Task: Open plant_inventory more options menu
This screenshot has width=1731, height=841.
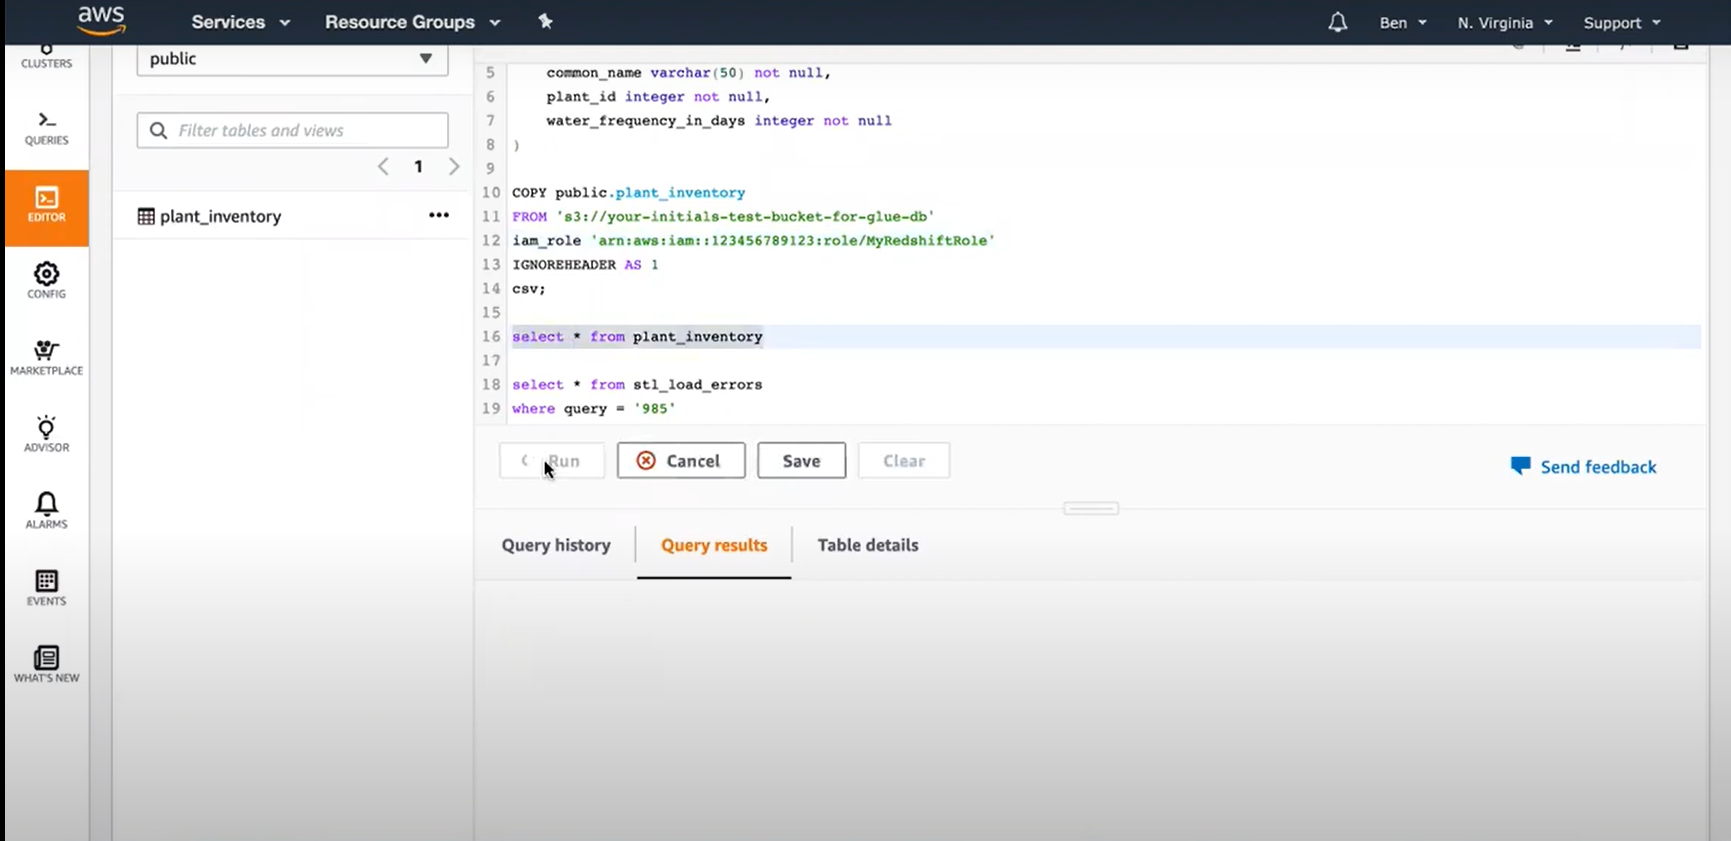Action: (x=439, y=215)
